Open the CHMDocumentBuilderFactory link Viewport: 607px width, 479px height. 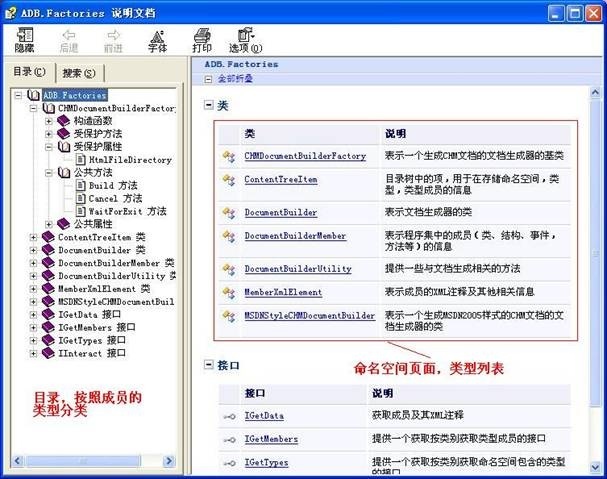(x=305, y=156)
